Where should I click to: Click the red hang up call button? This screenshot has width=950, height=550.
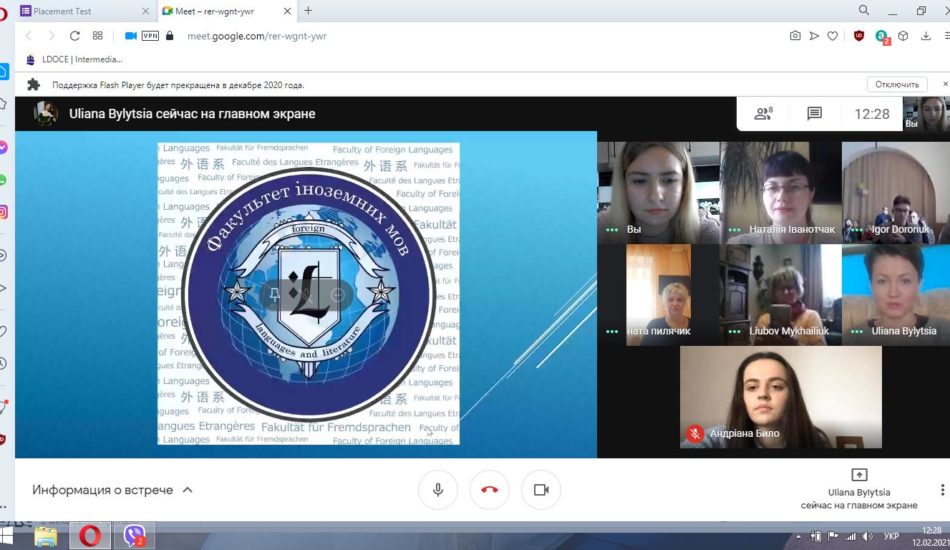(x=489, y=490)
